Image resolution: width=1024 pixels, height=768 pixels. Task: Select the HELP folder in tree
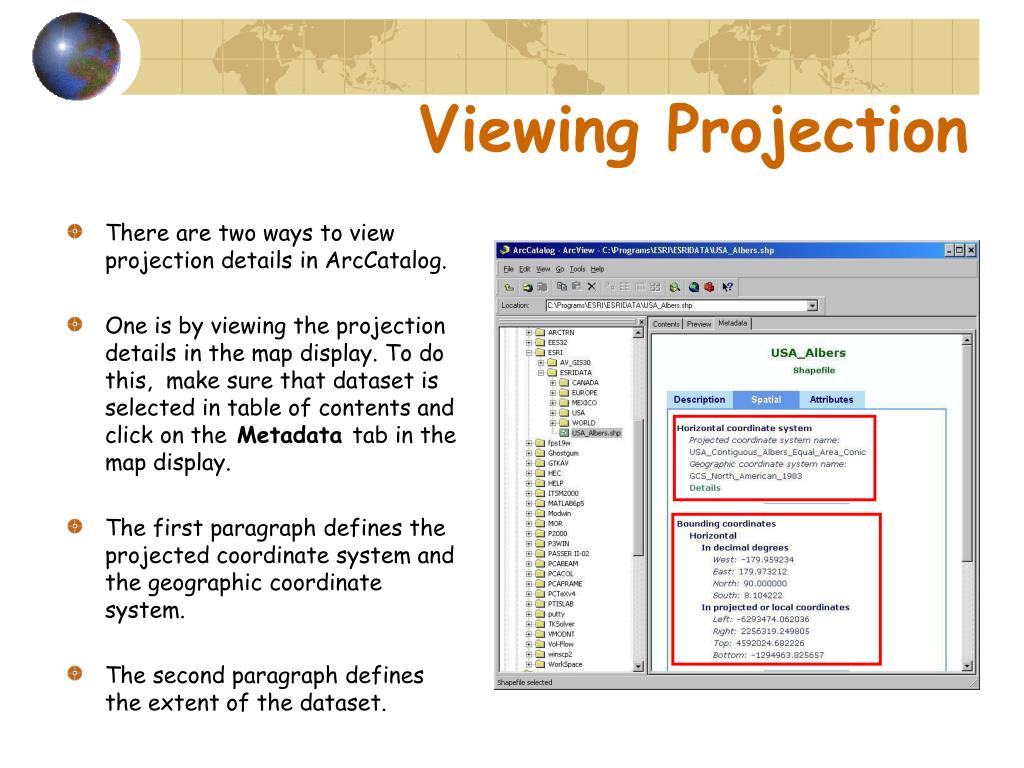pyautogui.click(x=555, y=483)
